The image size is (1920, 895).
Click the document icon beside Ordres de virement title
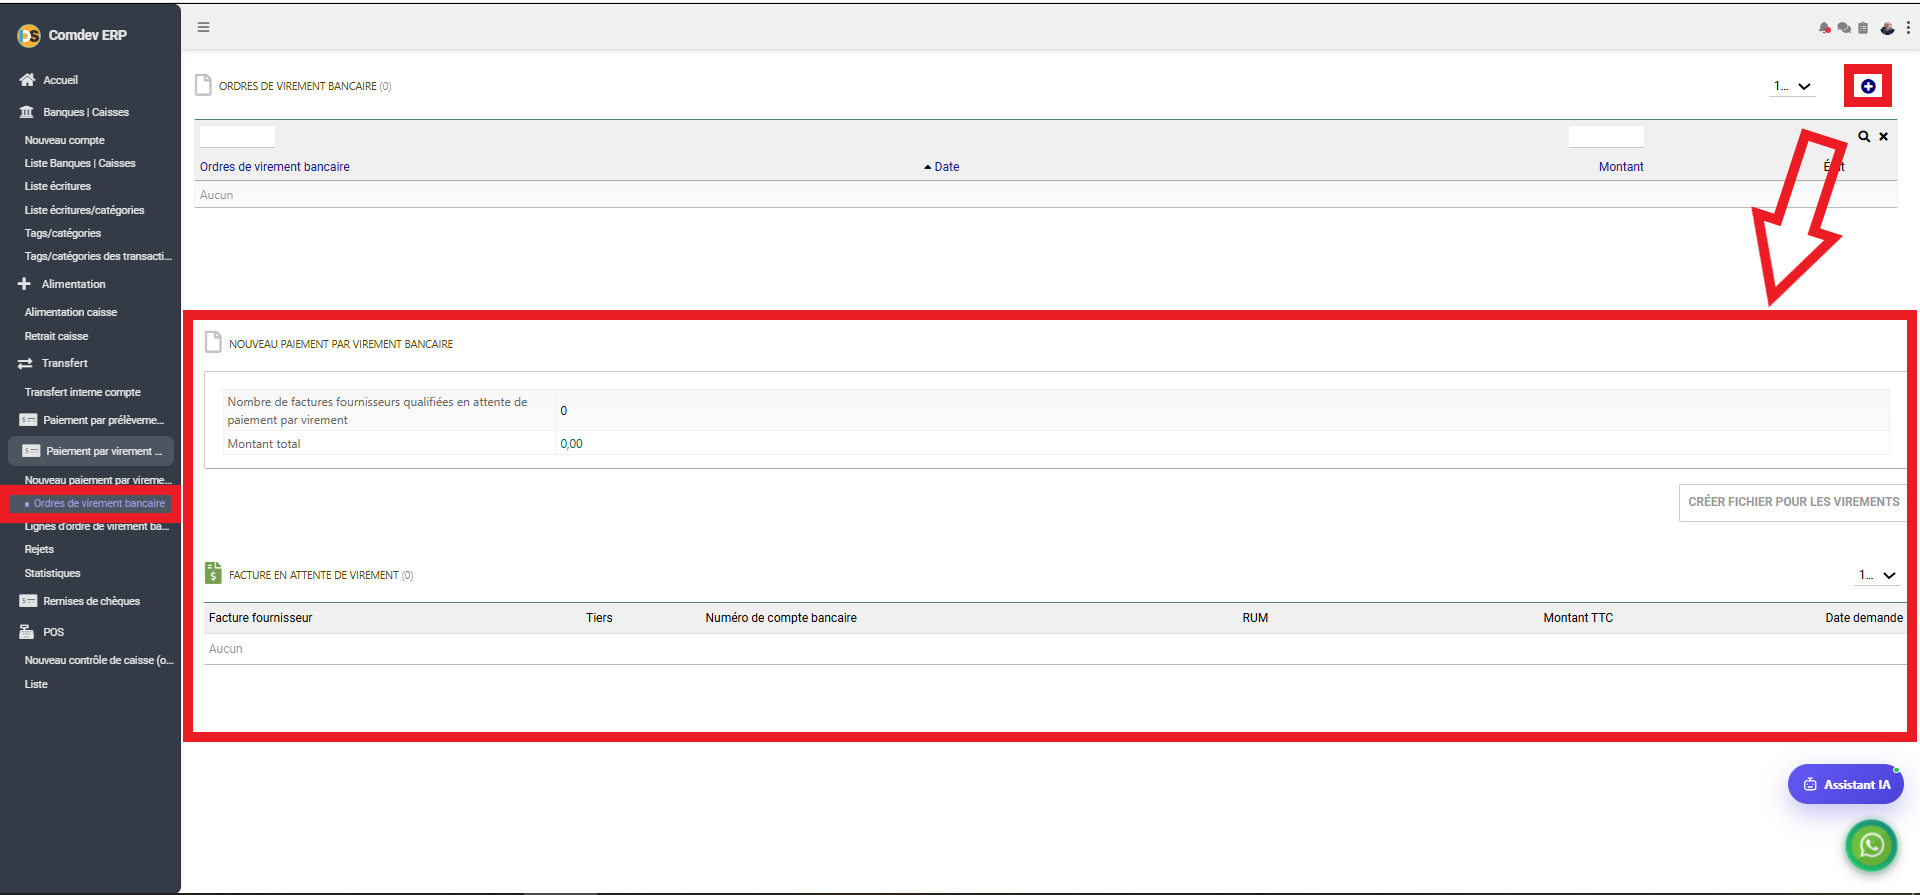pos(203,85)
